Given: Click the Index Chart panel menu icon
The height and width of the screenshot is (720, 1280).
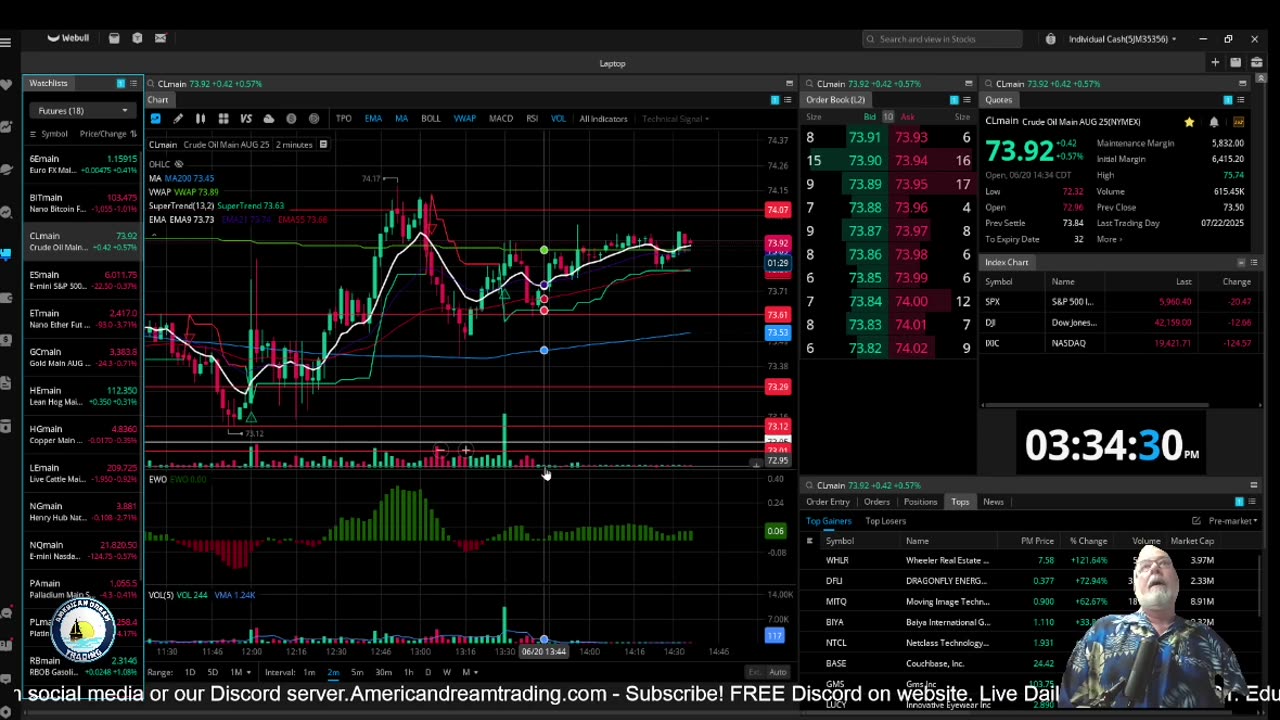Looking at the screenshot, I should [1253, 262].
